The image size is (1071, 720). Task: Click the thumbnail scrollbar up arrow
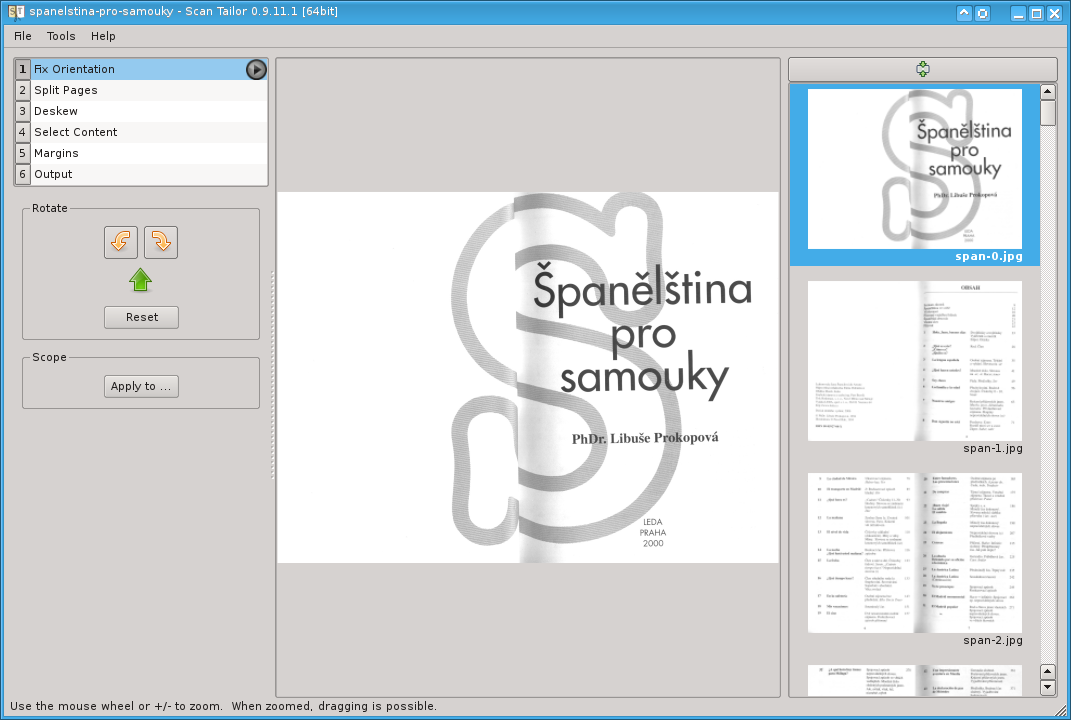click(x=1048, y=92)
